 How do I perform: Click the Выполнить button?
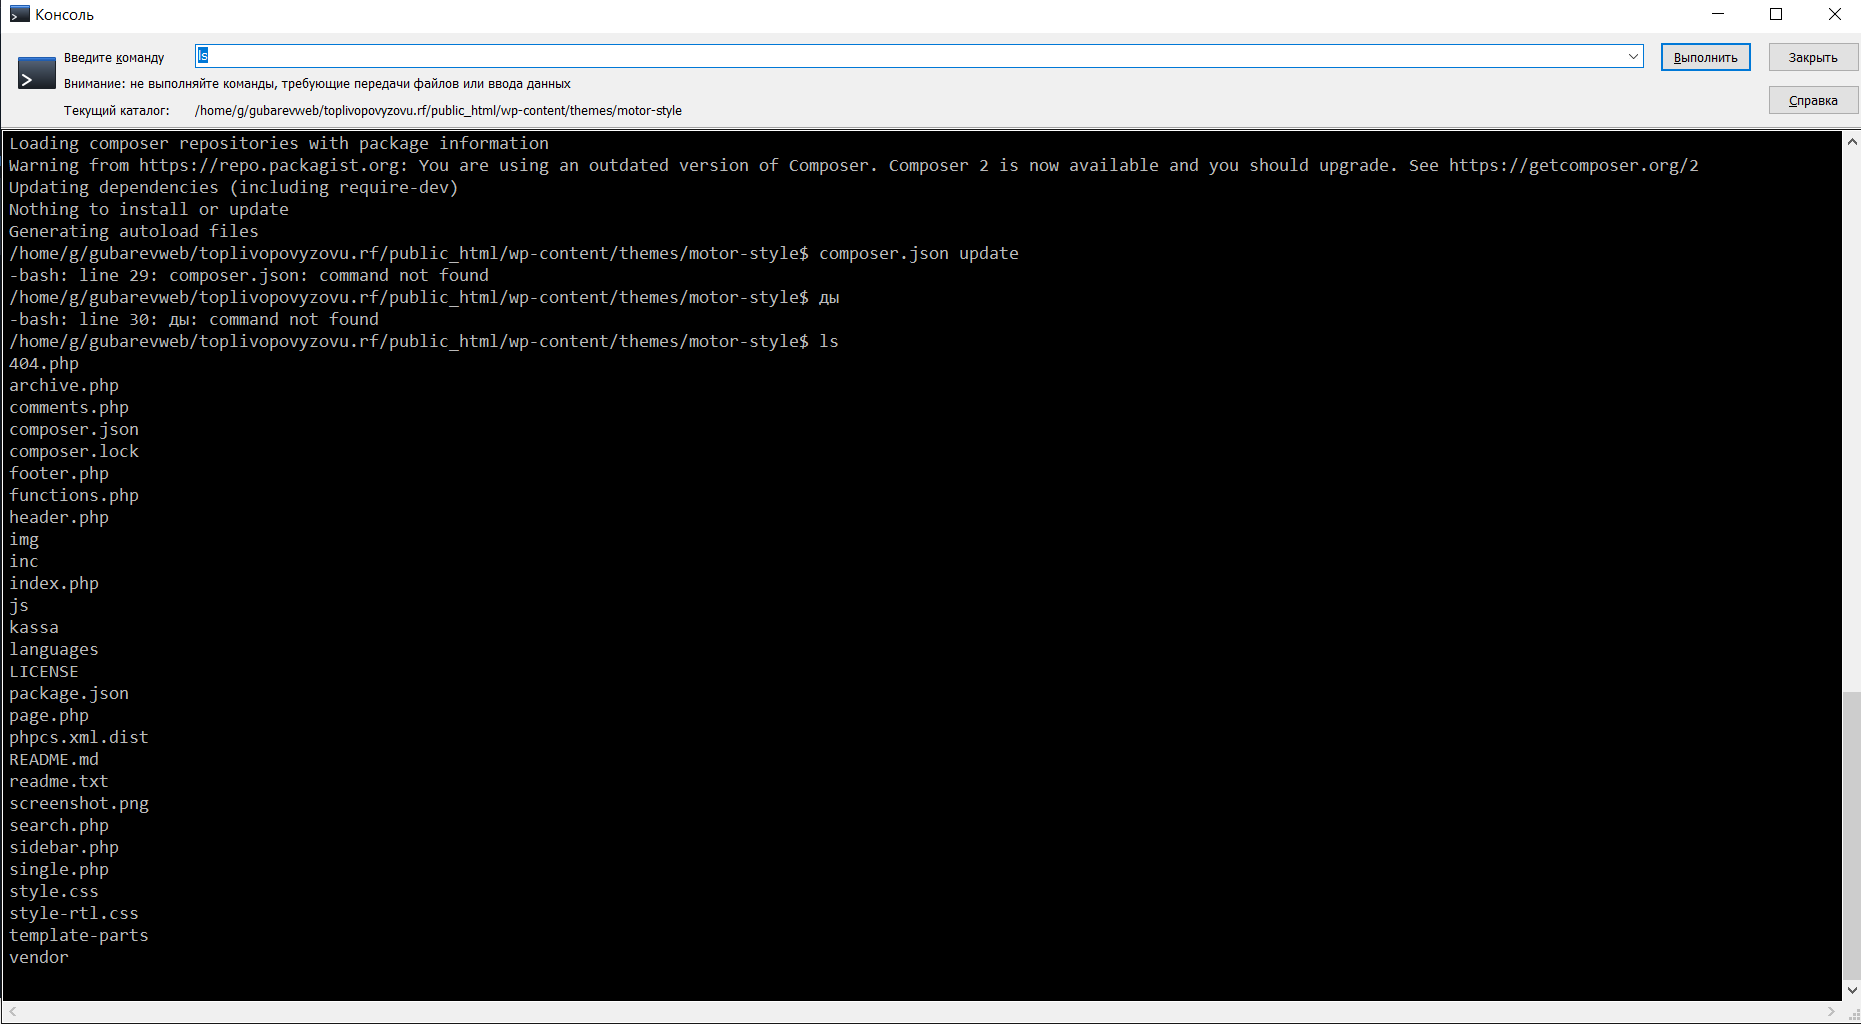click(x=1705, y=57)
